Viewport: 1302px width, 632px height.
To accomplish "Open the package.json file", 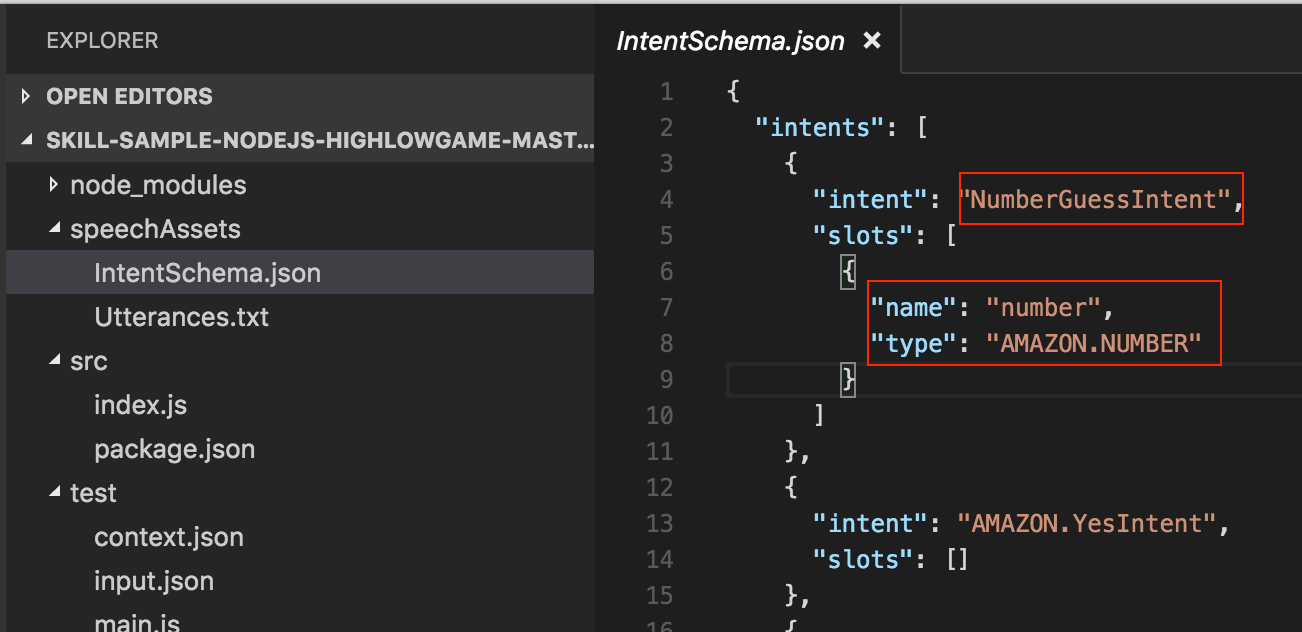I will [x=174, y=449].
